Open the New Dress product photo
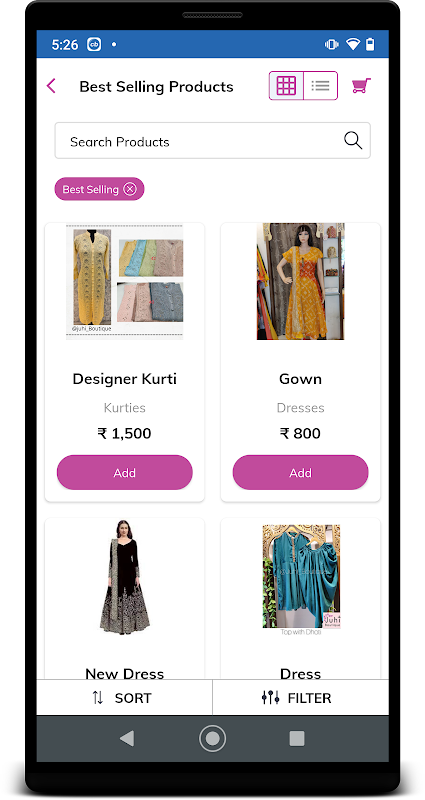Screen dimensions: 425x800 click(124, 578)
